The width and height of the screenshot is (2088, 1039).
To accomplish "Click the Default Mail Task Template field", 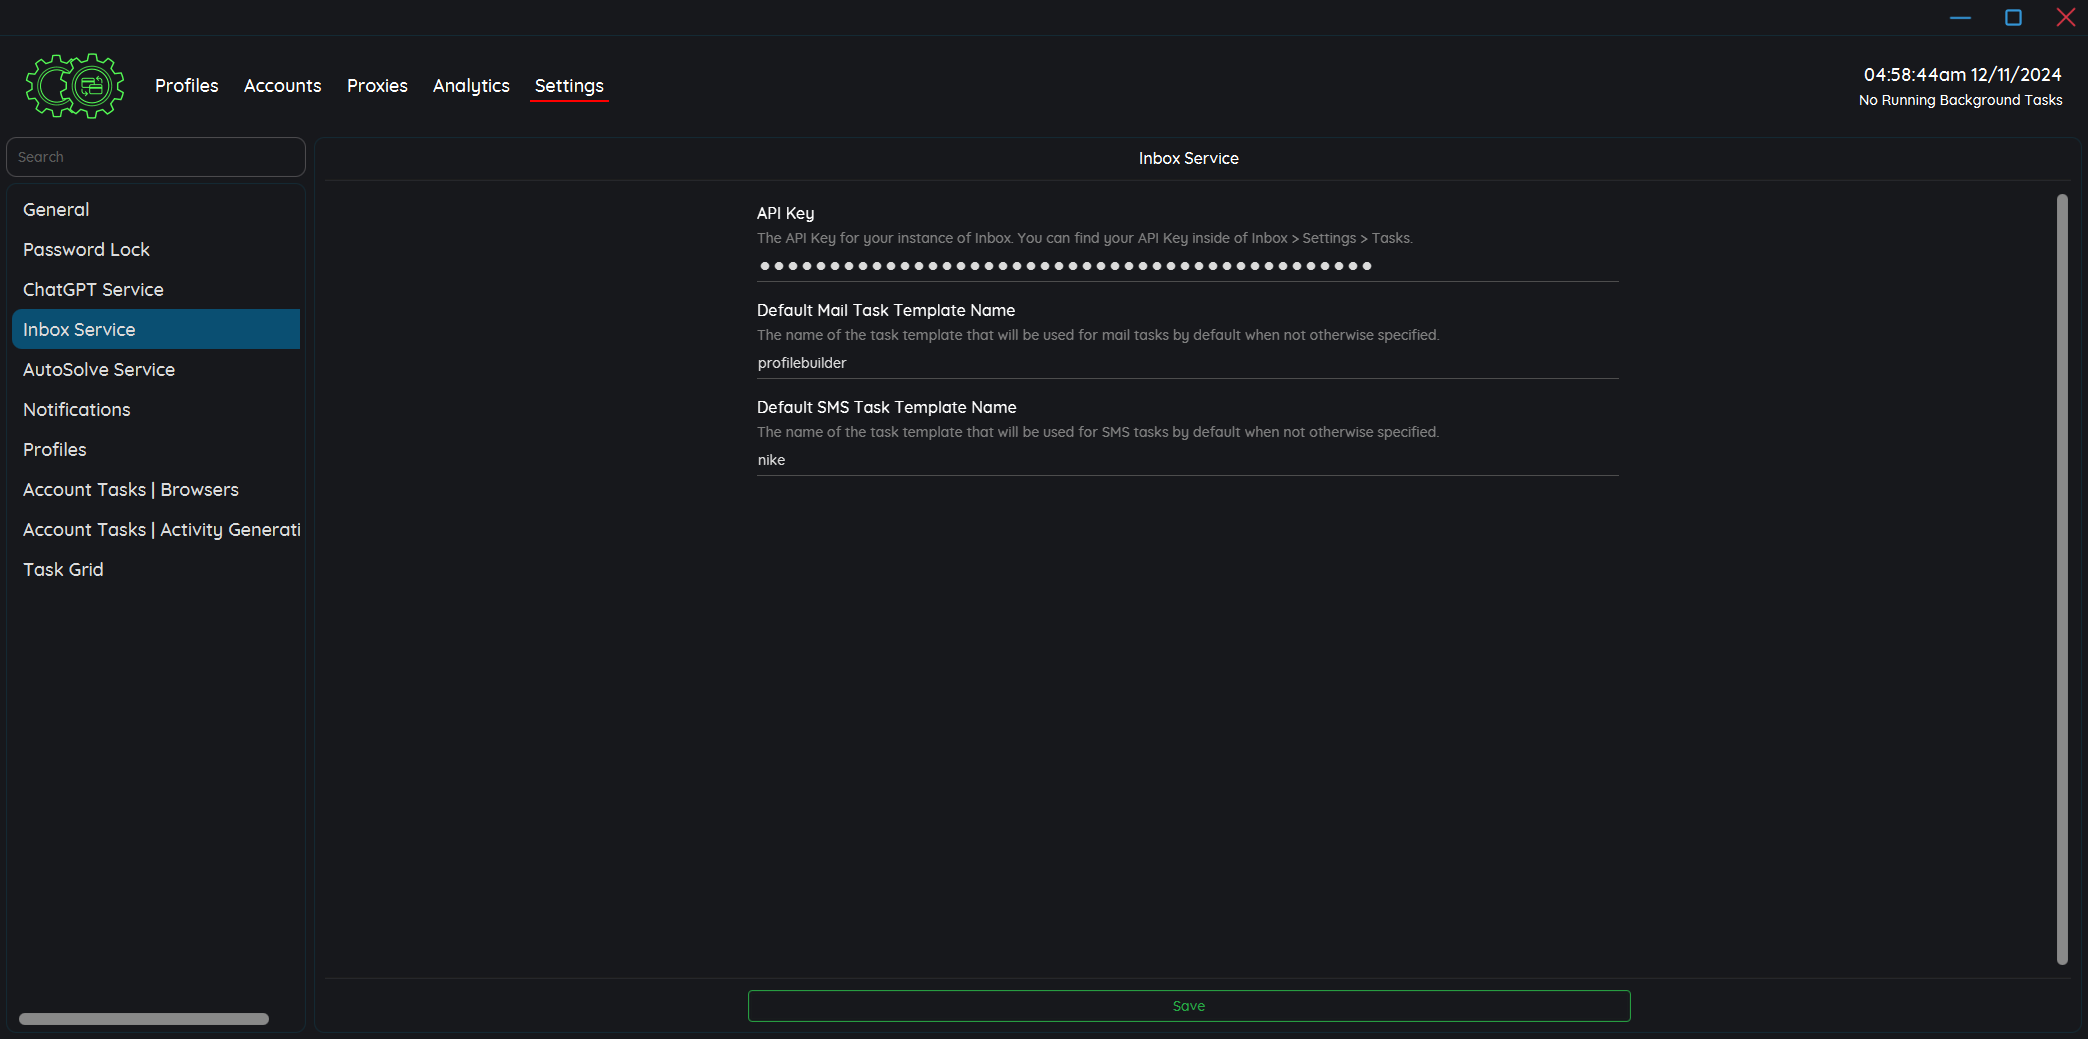I will 1187,363.
